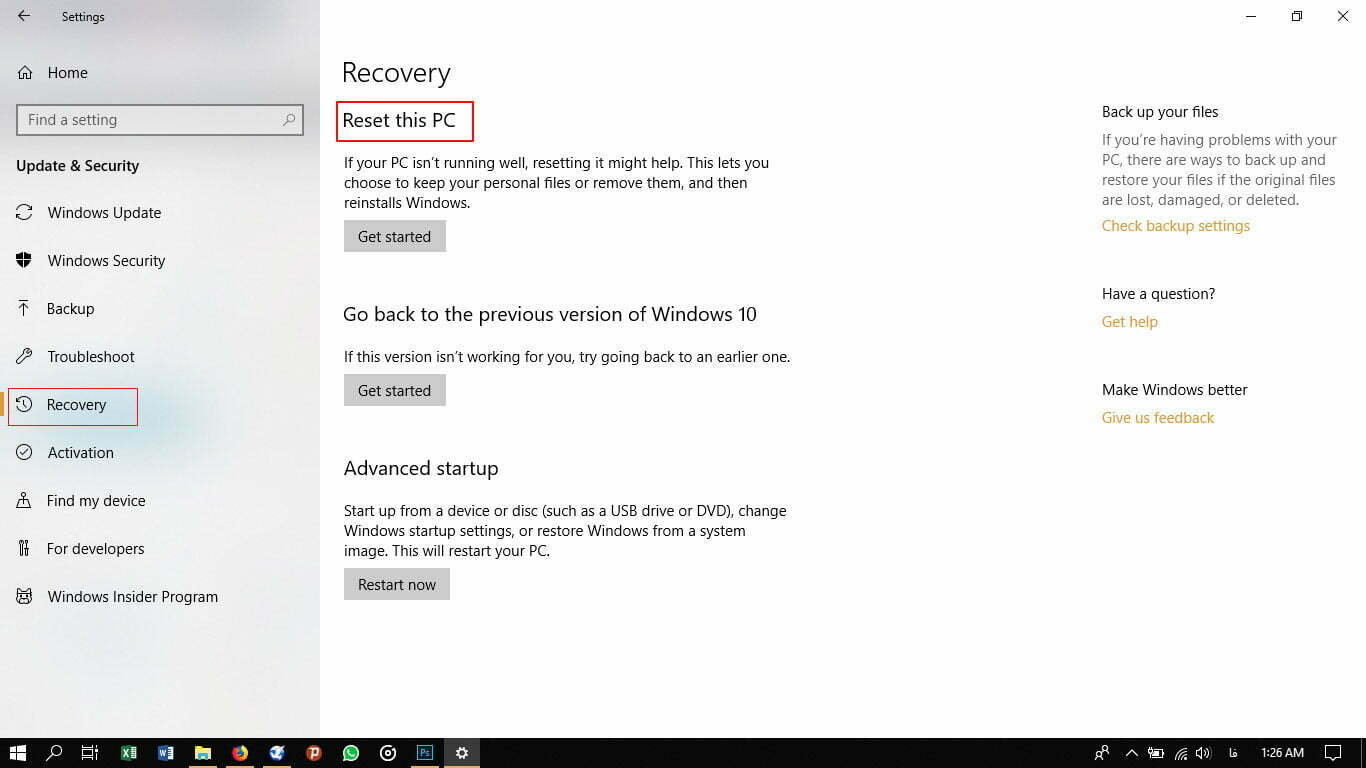The height and width of the screenshot is (768, 1366).
Task: Open the Home settings page
Action: click(x=53, y=72)
